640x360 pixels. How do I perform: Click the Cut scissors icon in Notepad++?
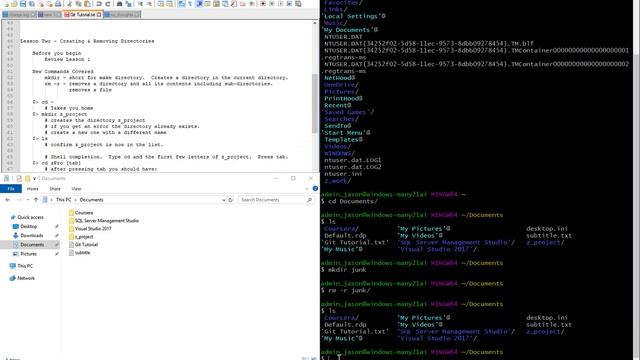pos(69,4)
